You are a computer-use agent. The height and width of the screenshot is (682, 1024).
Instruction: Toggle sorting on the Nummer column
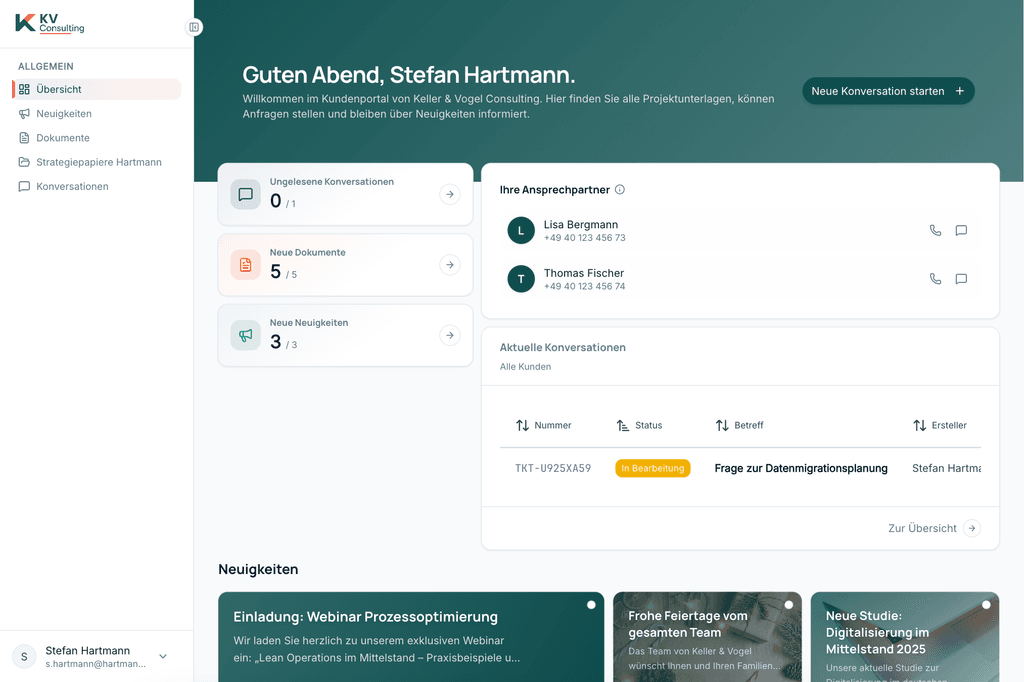coord(521,425)
